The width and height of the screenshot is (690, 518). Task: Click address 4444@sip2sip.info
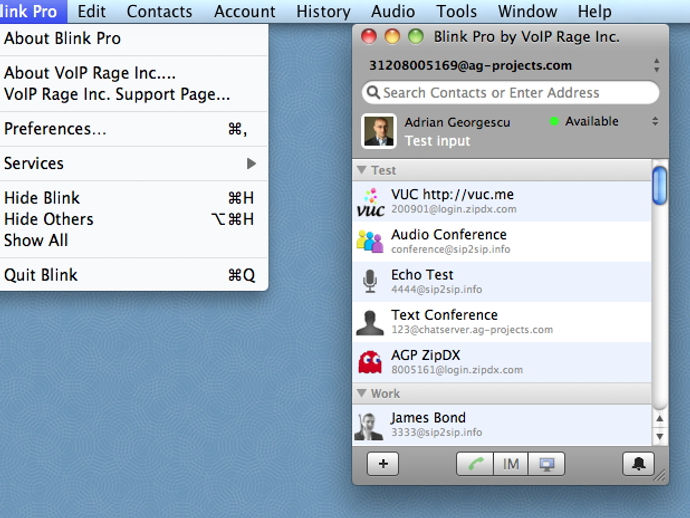[x=437, y=289]
